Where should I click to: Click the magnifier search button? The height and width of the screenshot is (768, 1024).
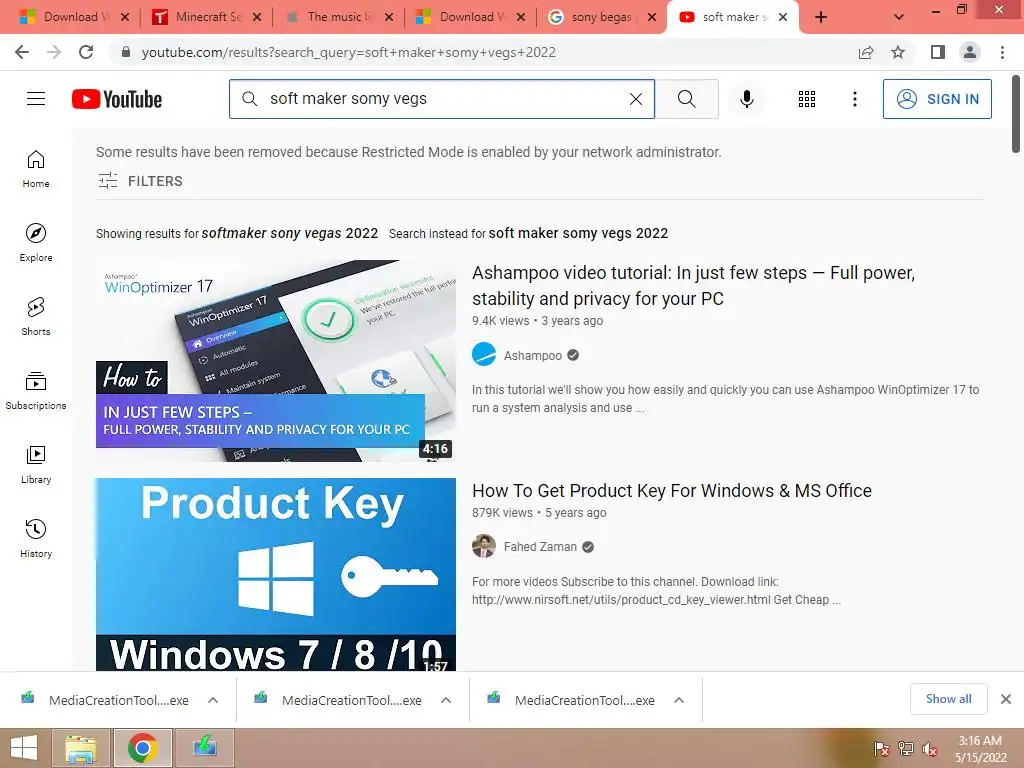pyautogui.click(x=686, y=99)
